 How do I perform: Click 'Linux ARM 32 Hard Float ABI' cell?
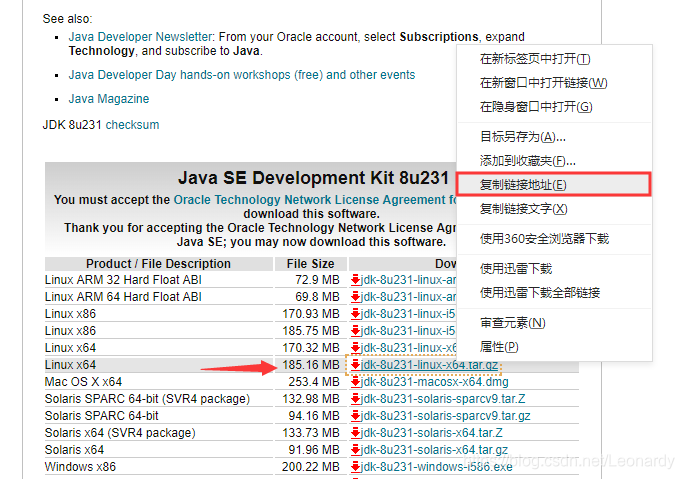pos(123,280)
